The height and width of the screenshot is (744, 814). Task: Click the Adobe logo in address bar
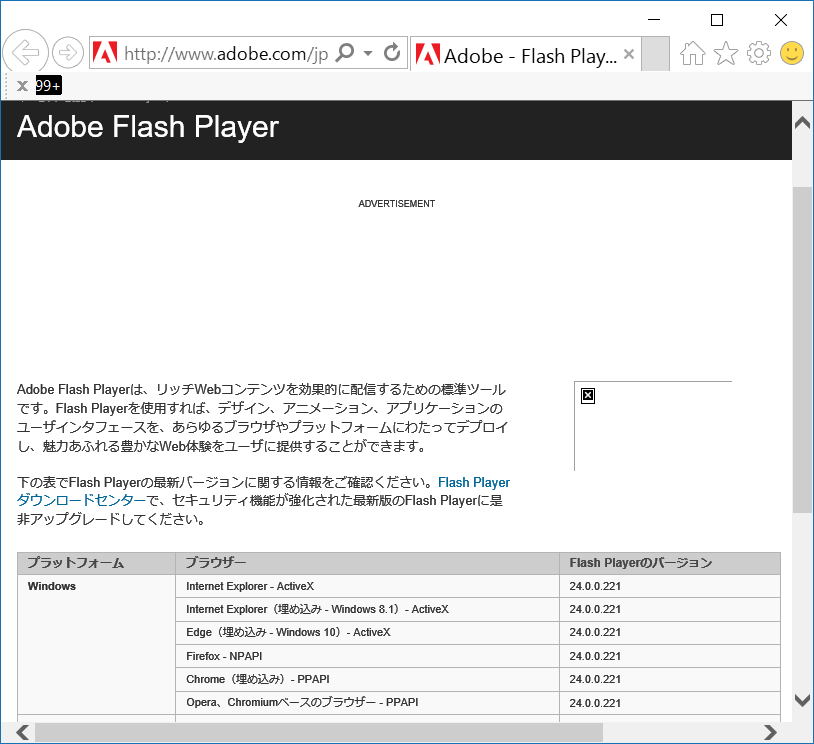(105, 52)
